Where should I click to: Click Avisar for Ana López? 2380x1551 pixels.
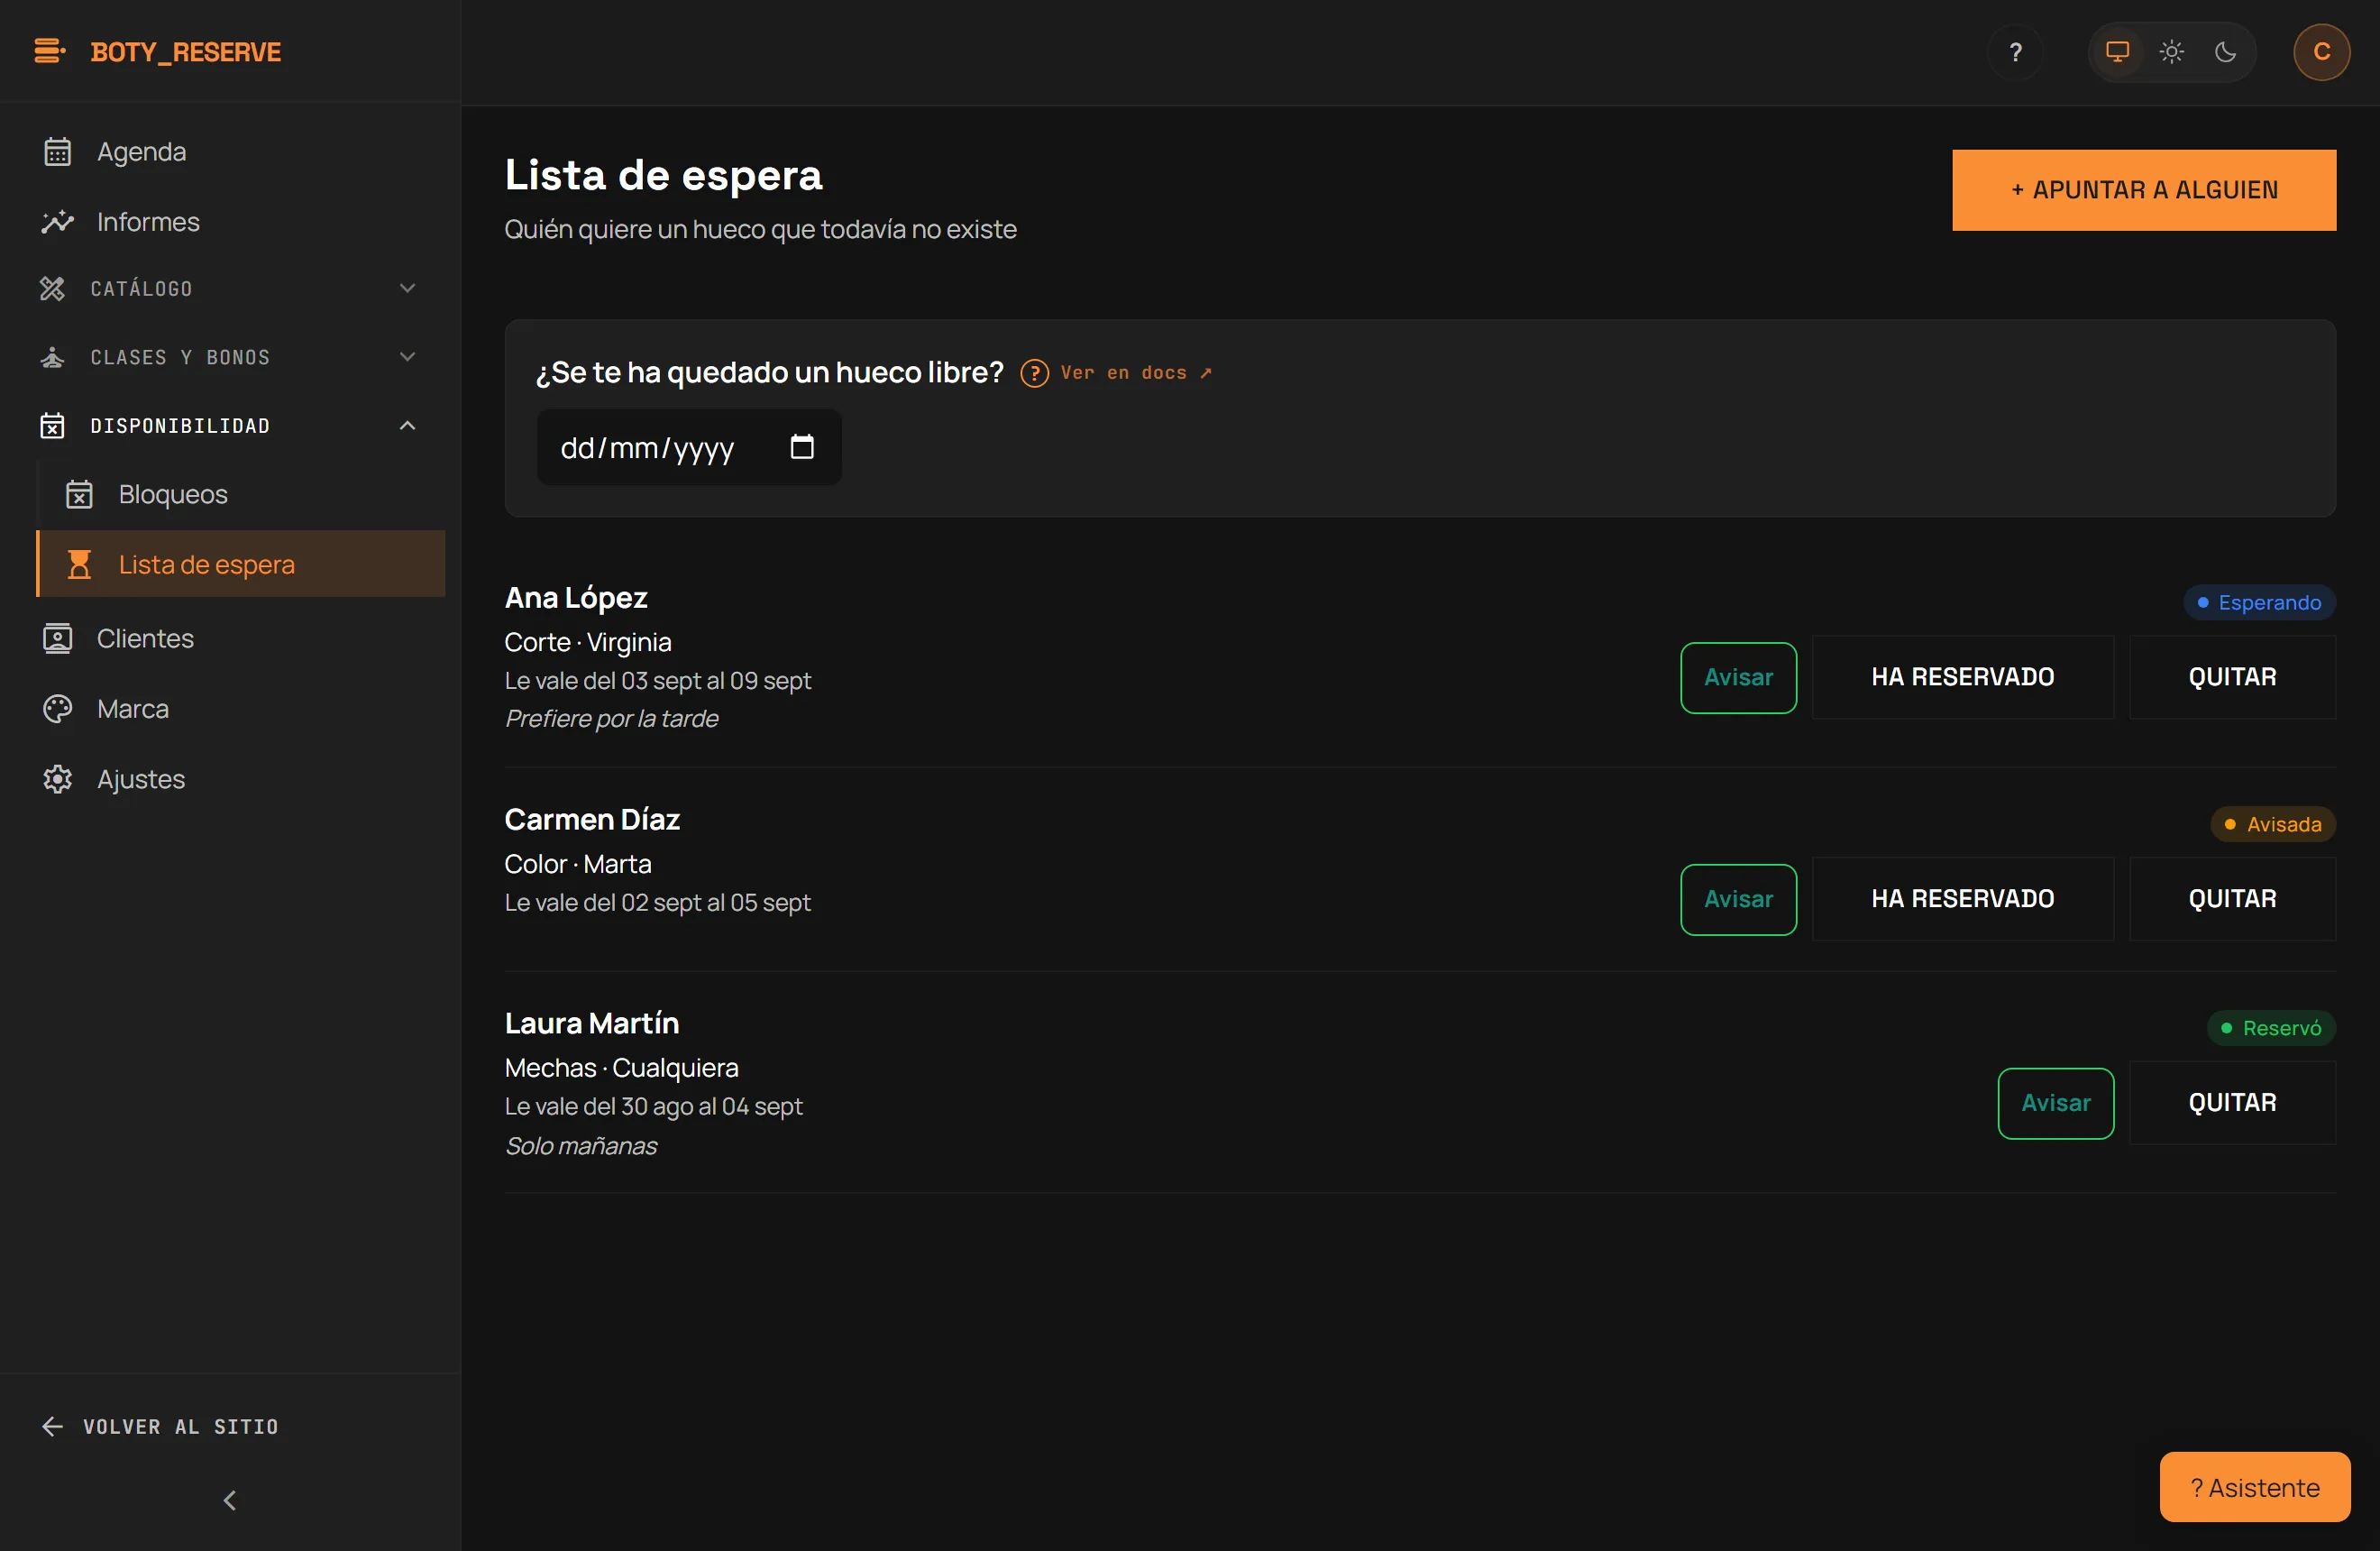coord(1738,677)
